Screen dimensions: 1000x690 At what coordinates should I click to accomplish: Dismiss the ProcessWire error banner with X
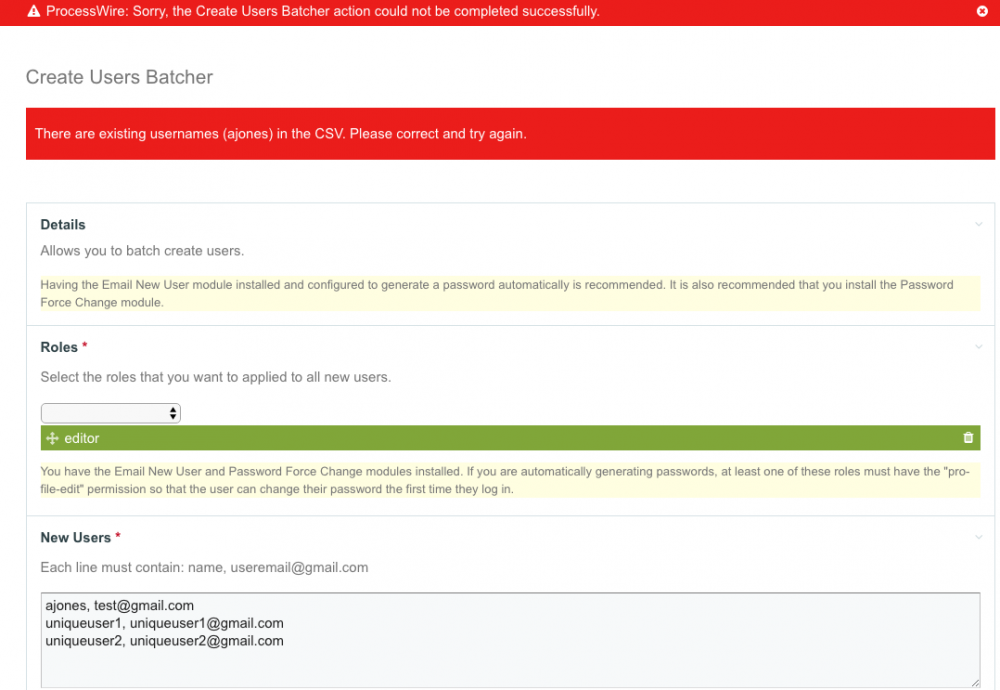coord(982,11)
